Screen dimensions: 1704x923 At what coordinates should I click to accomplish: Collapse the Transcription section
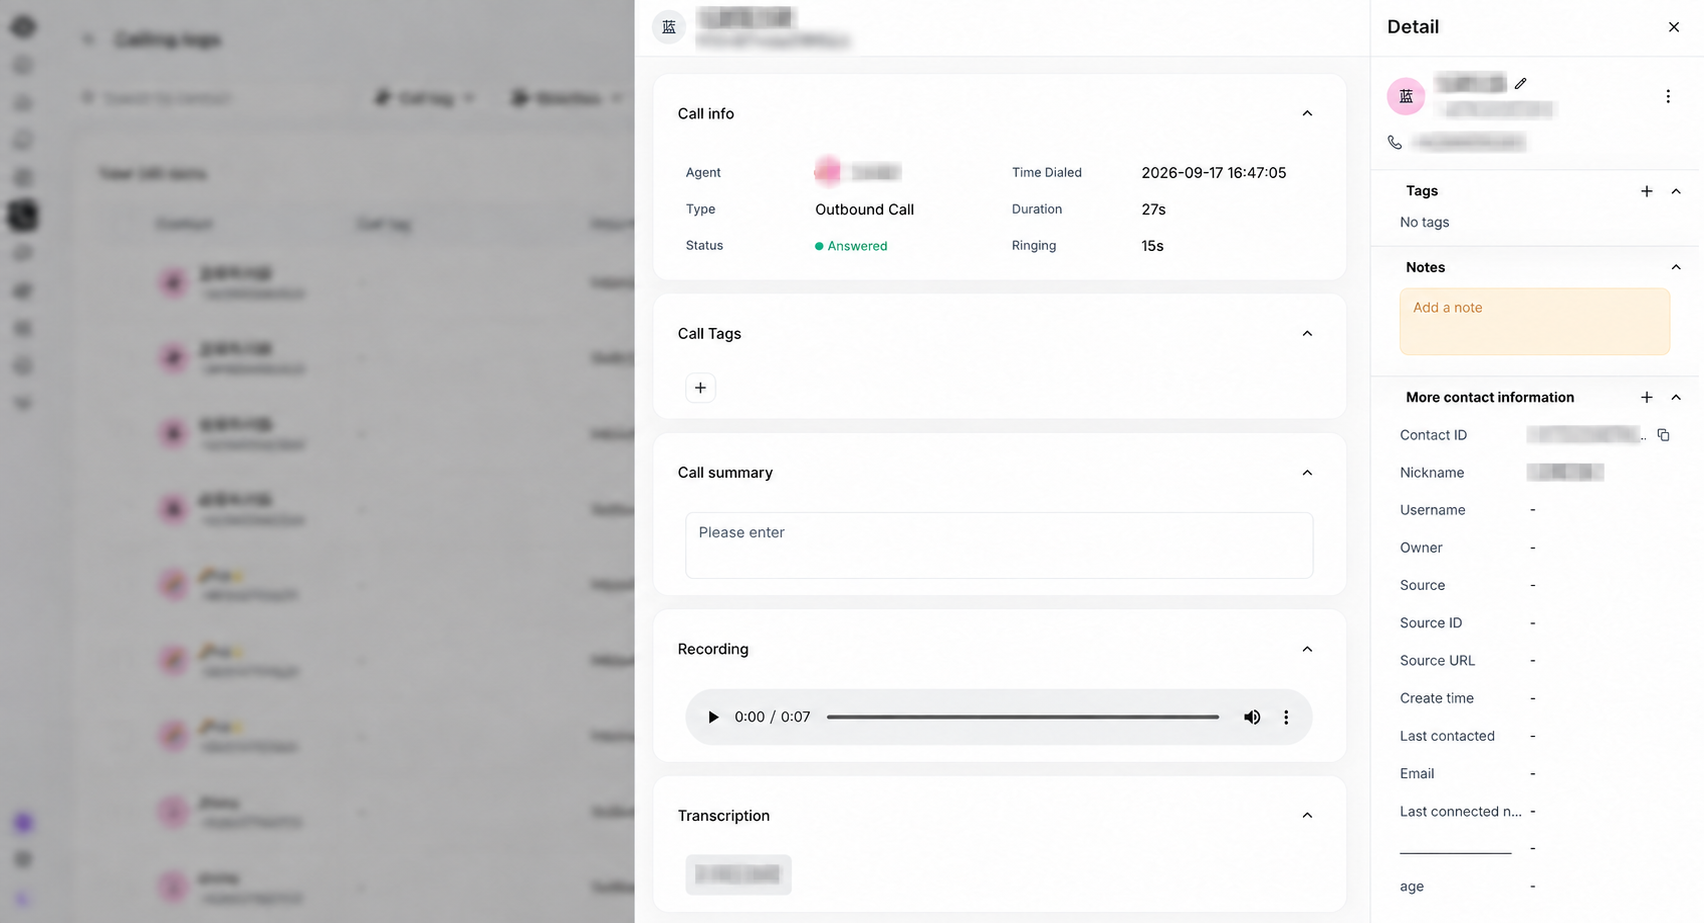tap(1307, 815)
